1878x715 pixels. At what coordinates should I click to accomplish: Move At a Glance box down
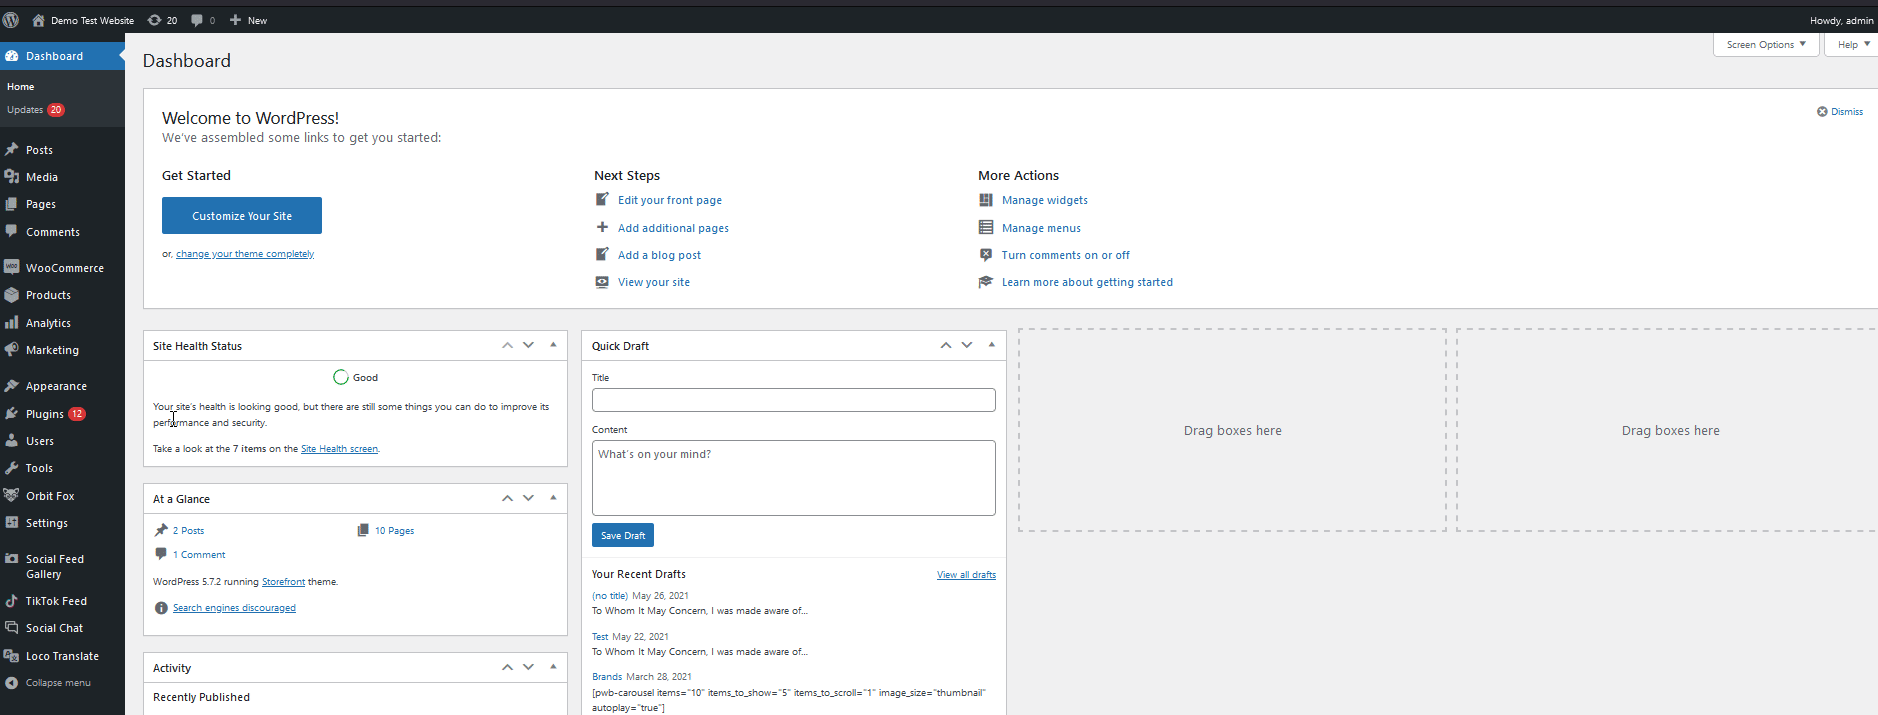(528, 498)
